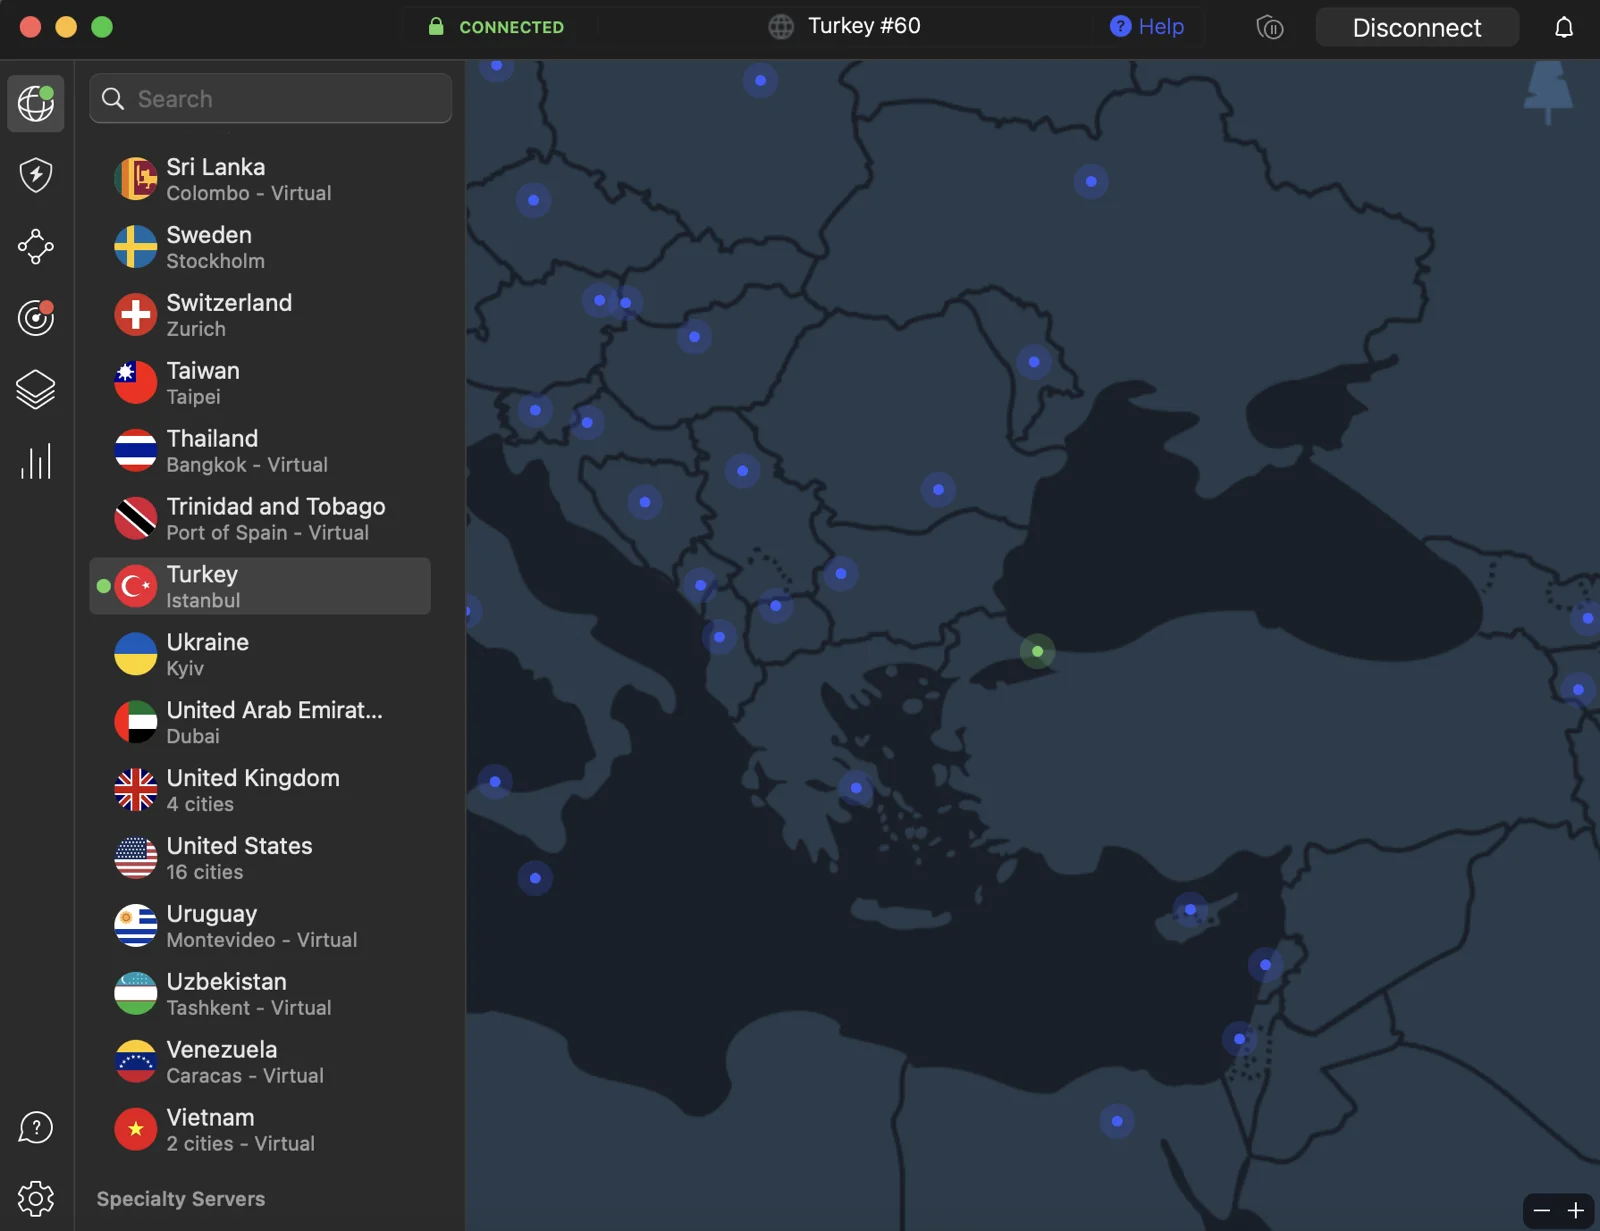
Task: Disconnect from Turkey #60
Action: tap(1416, 27)
